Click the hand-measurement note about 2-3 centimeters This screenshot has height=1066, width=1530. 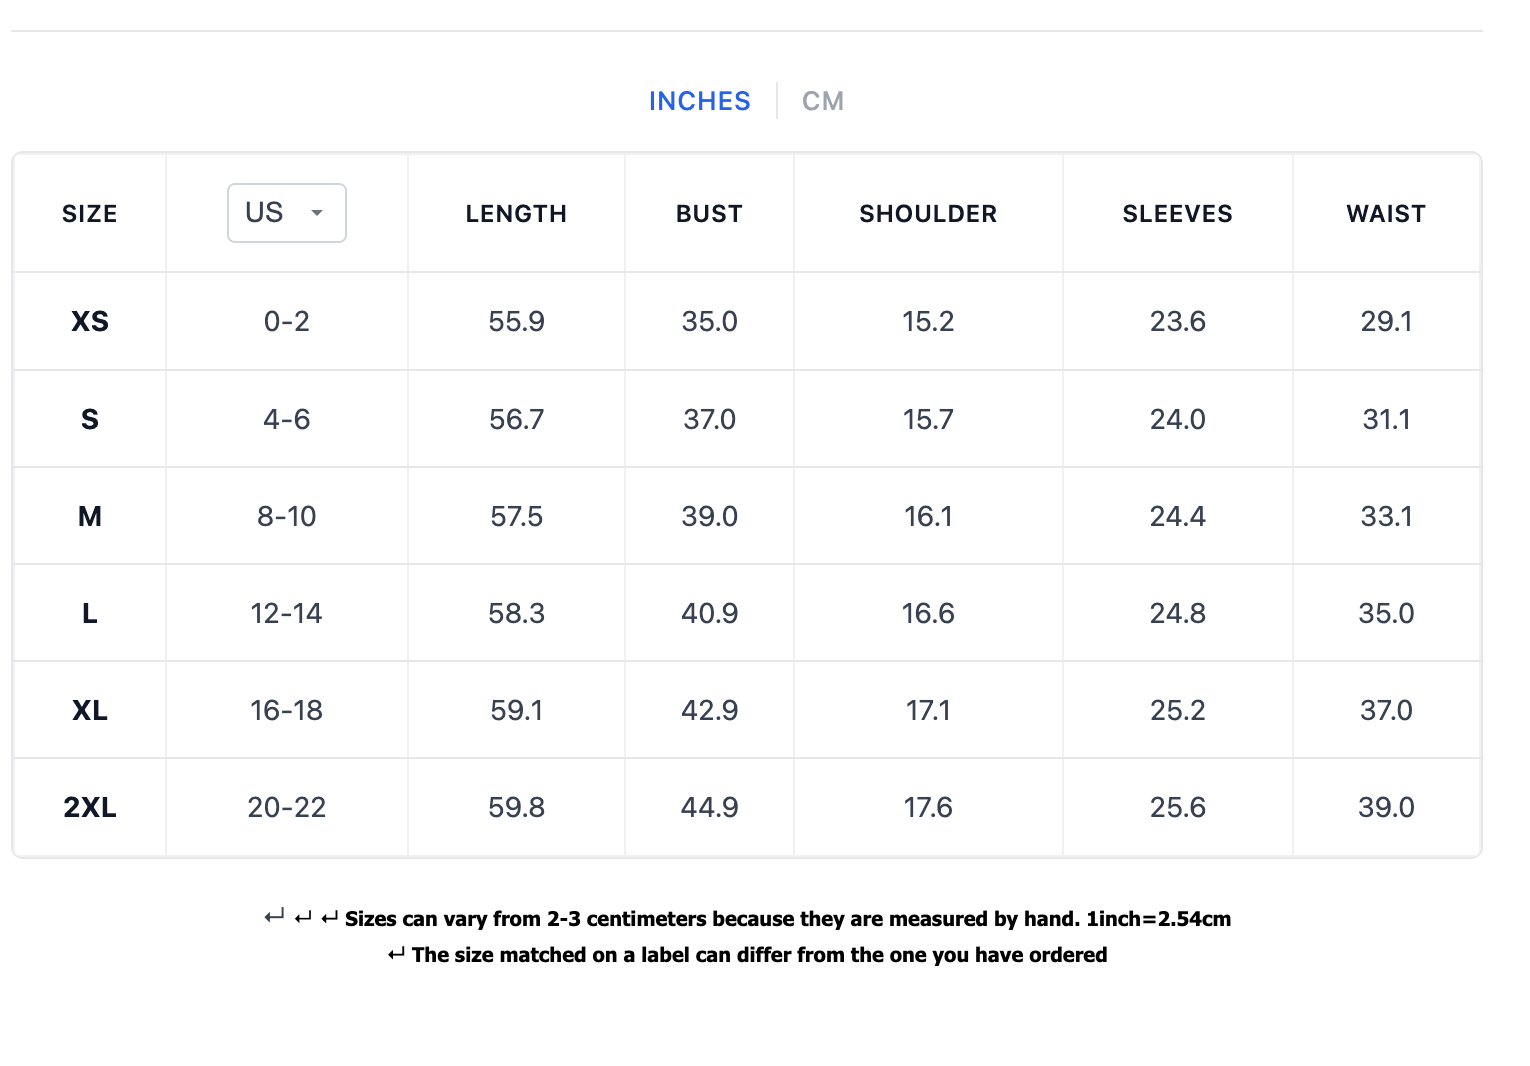point(787,919)
